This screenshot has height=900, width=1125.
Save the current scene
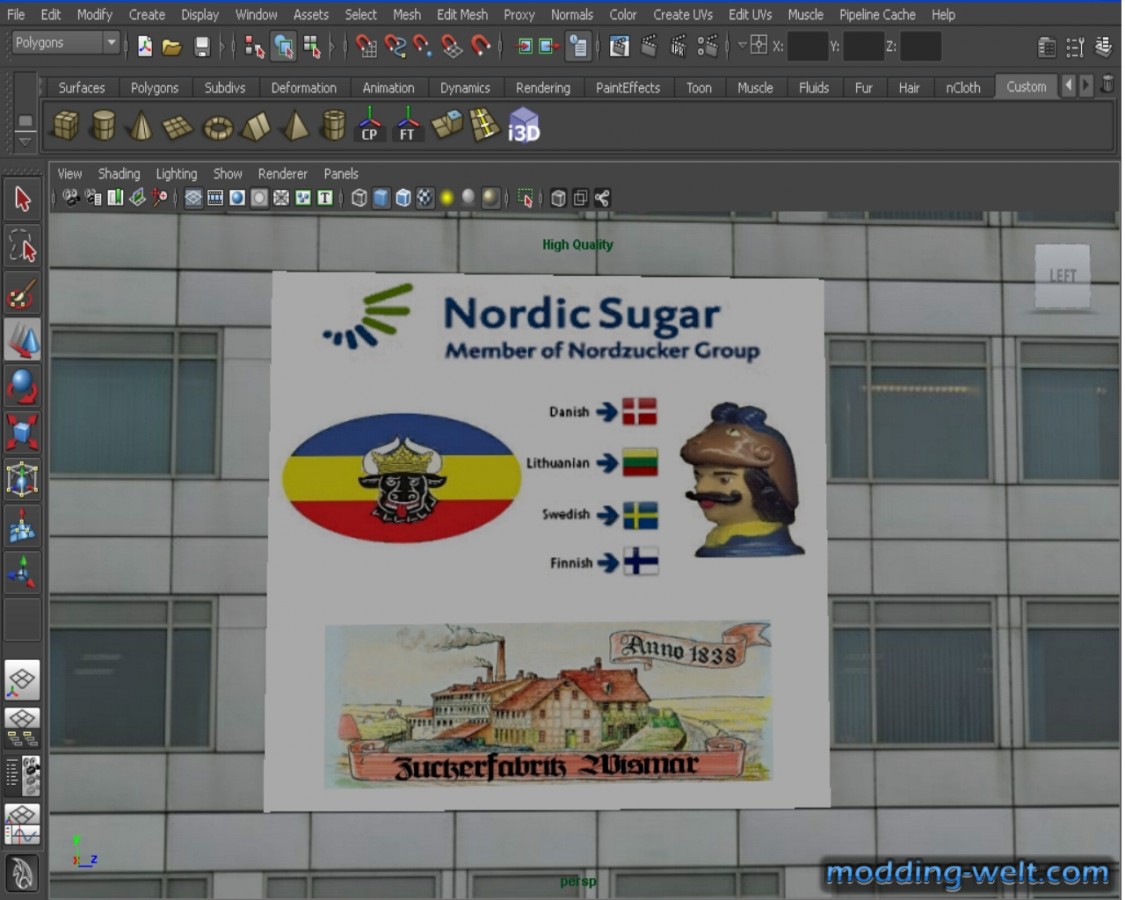(202, 47)
